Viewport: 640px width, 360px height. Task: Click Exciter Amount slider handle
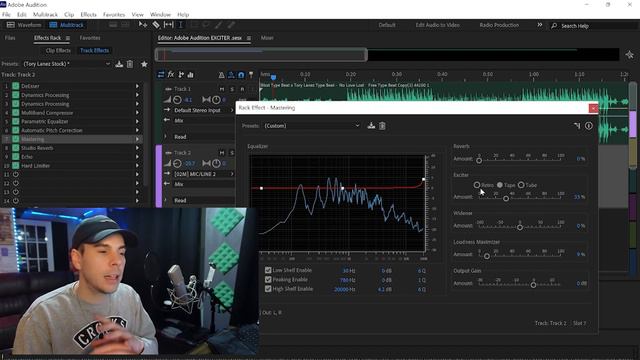(x=506, y=198)
